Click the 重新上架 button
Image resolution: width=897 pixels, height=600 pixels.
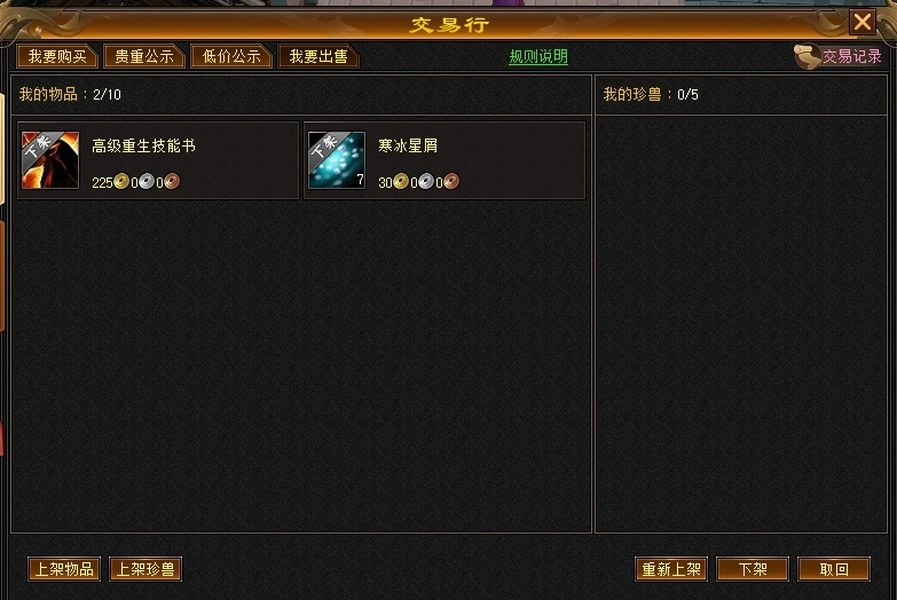[671, 569]
